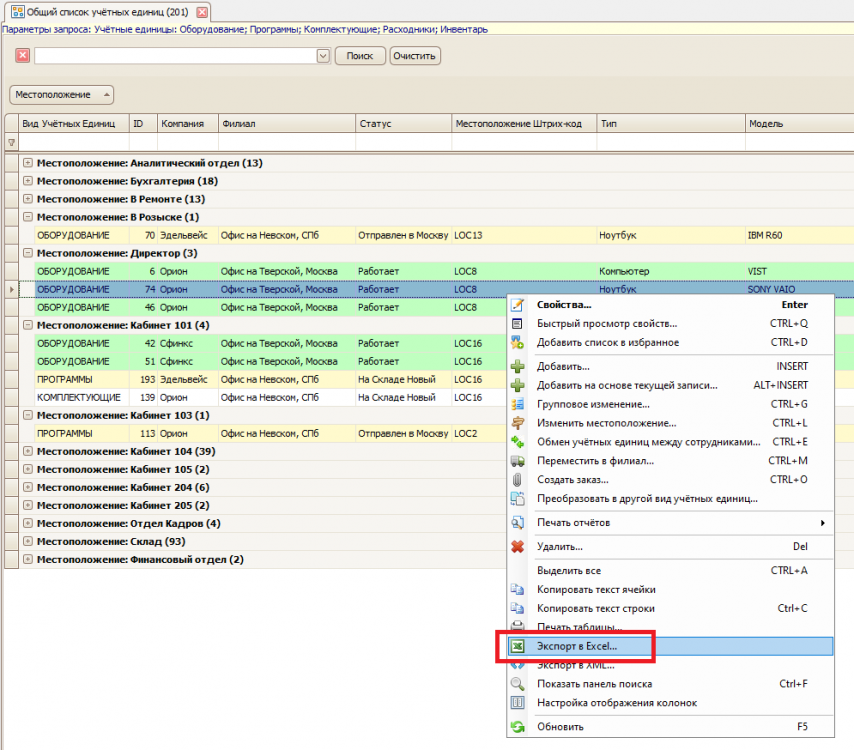Click the plus icon beside Добавить на основе текущей записи
The height and width of the screenshot is (750, 854).
pyautogui.click(x=517, y=386)
